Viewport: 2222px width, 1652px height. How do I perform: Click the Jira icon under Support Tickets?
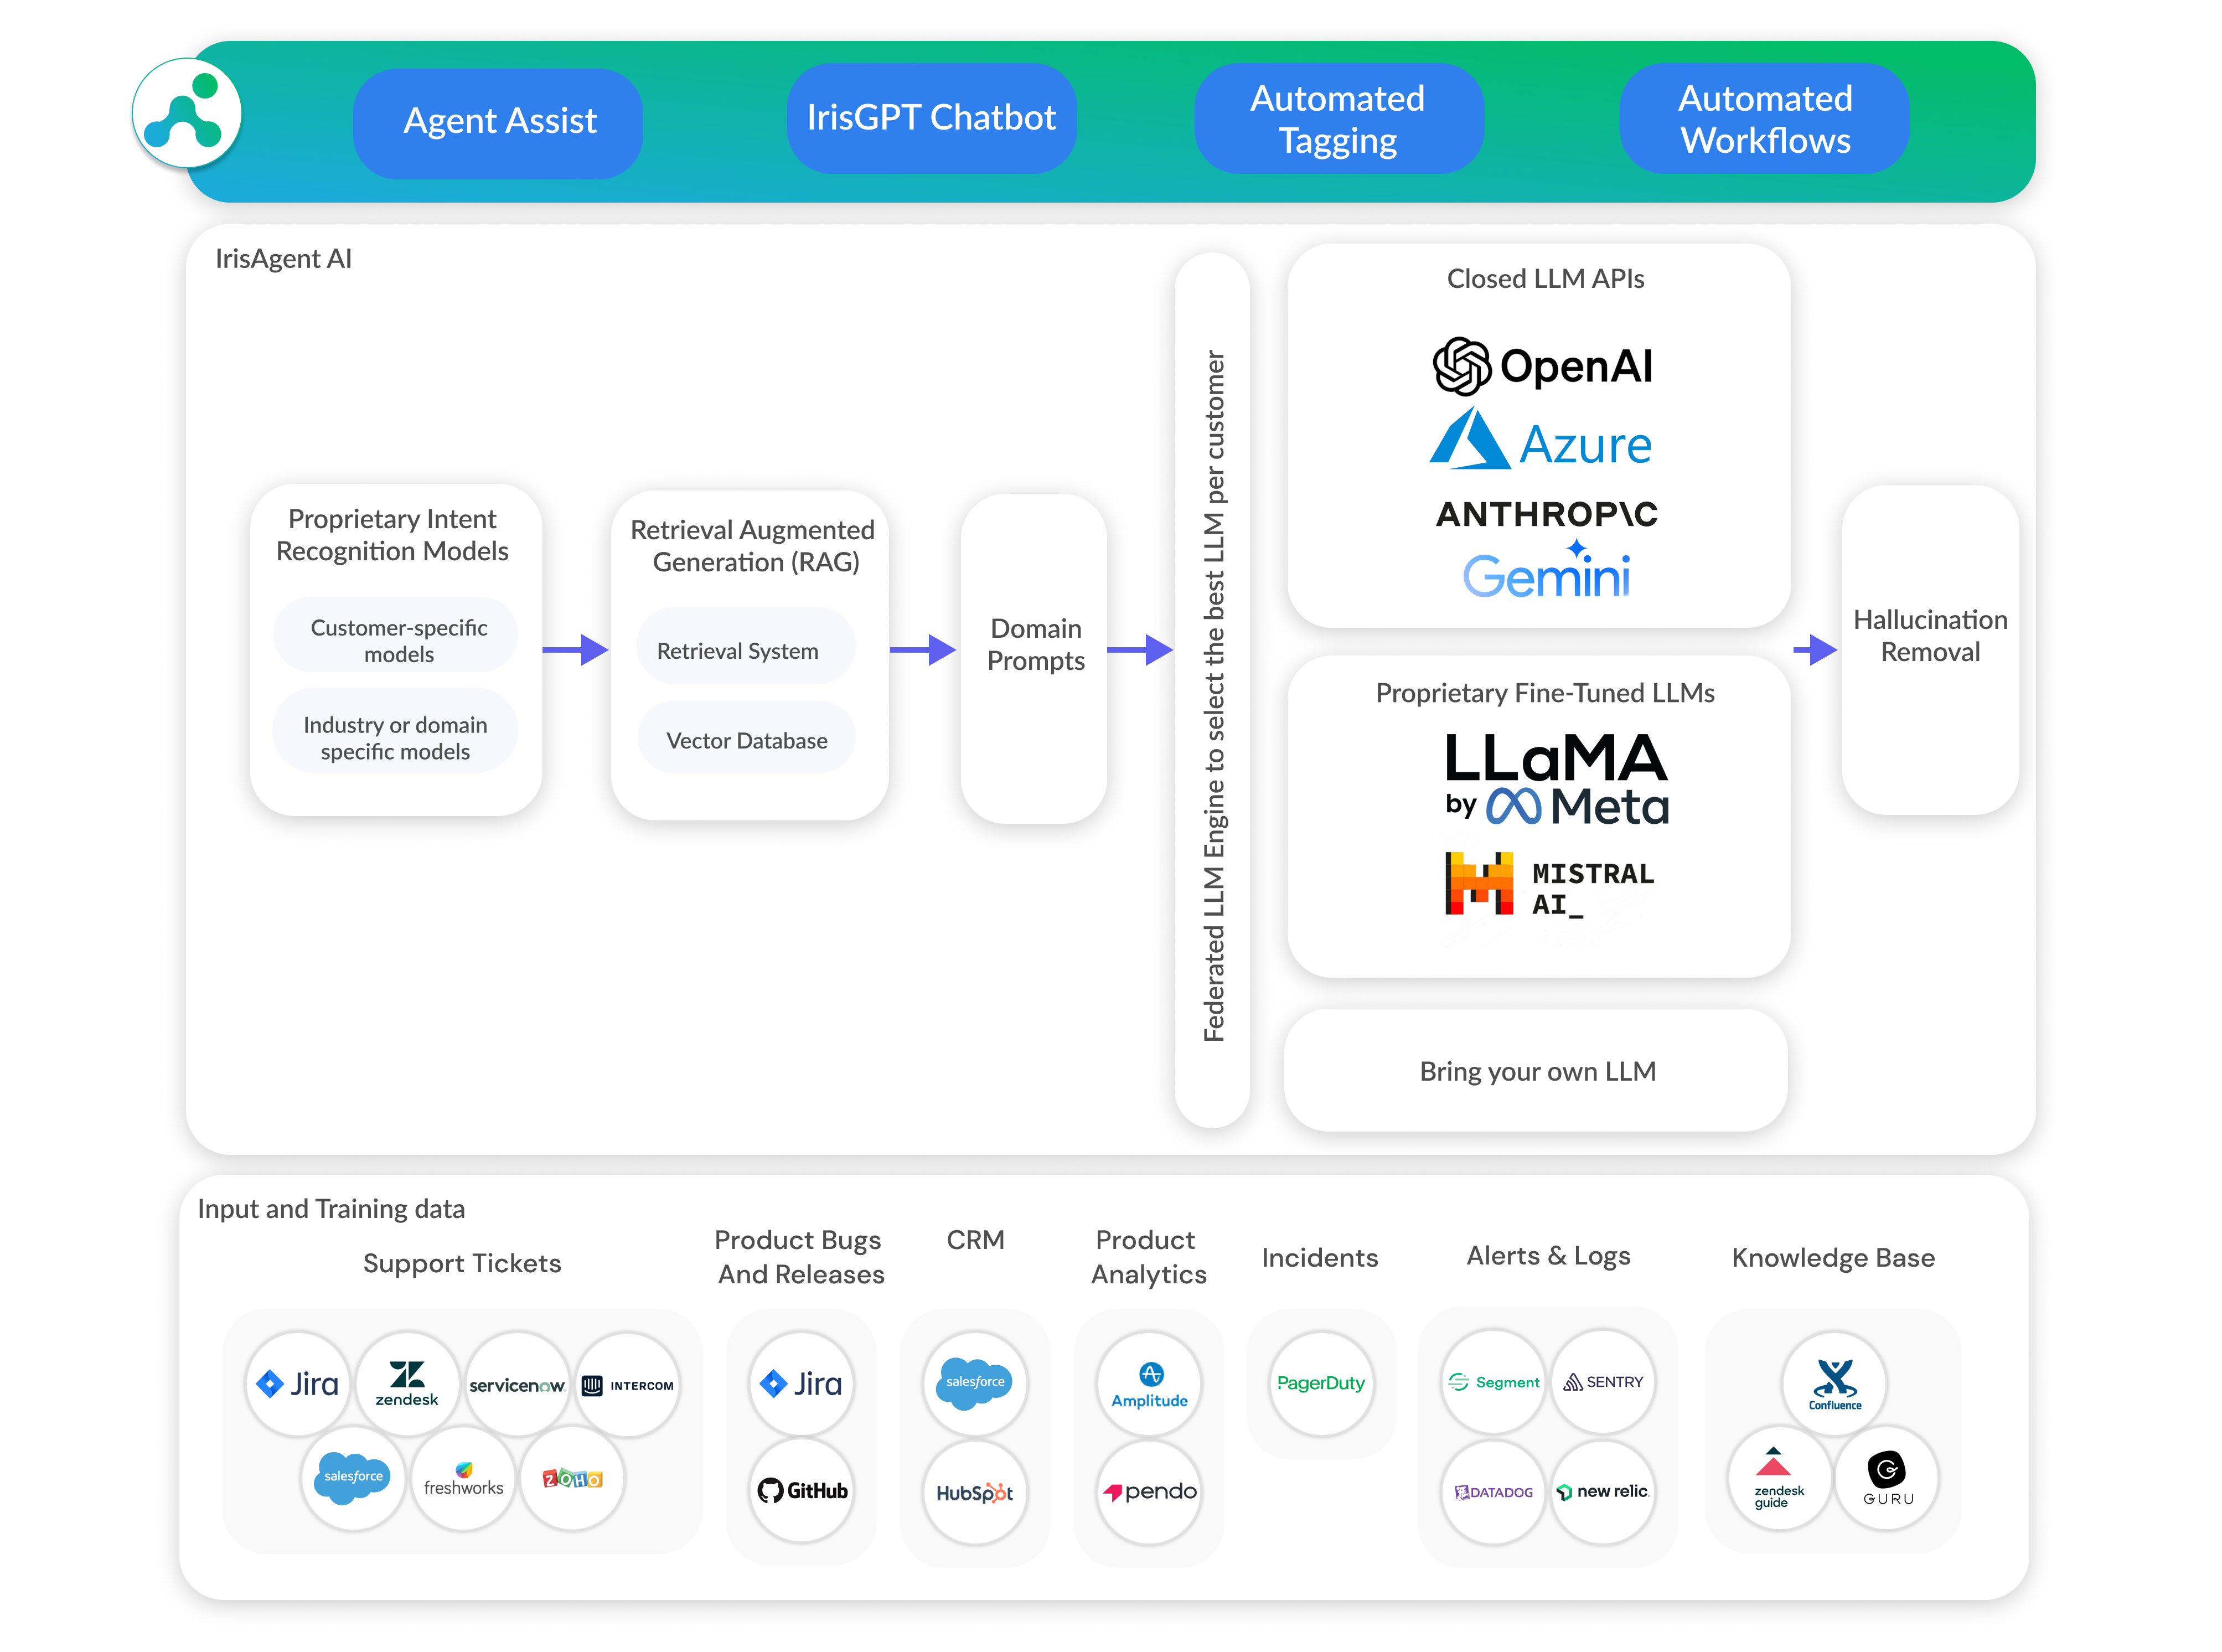pos(298,1383)
